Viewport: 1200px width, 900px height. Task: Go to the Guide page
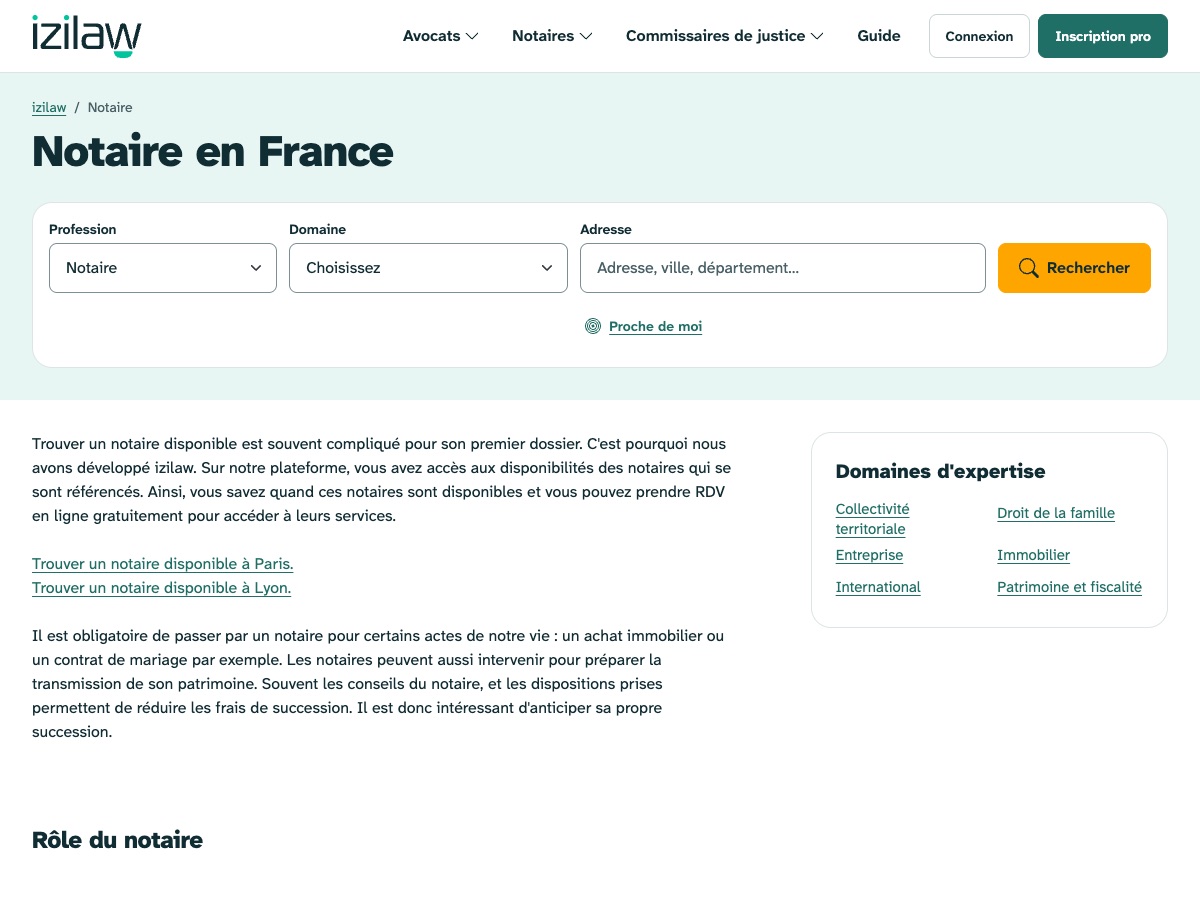click(x=879, y=36)
